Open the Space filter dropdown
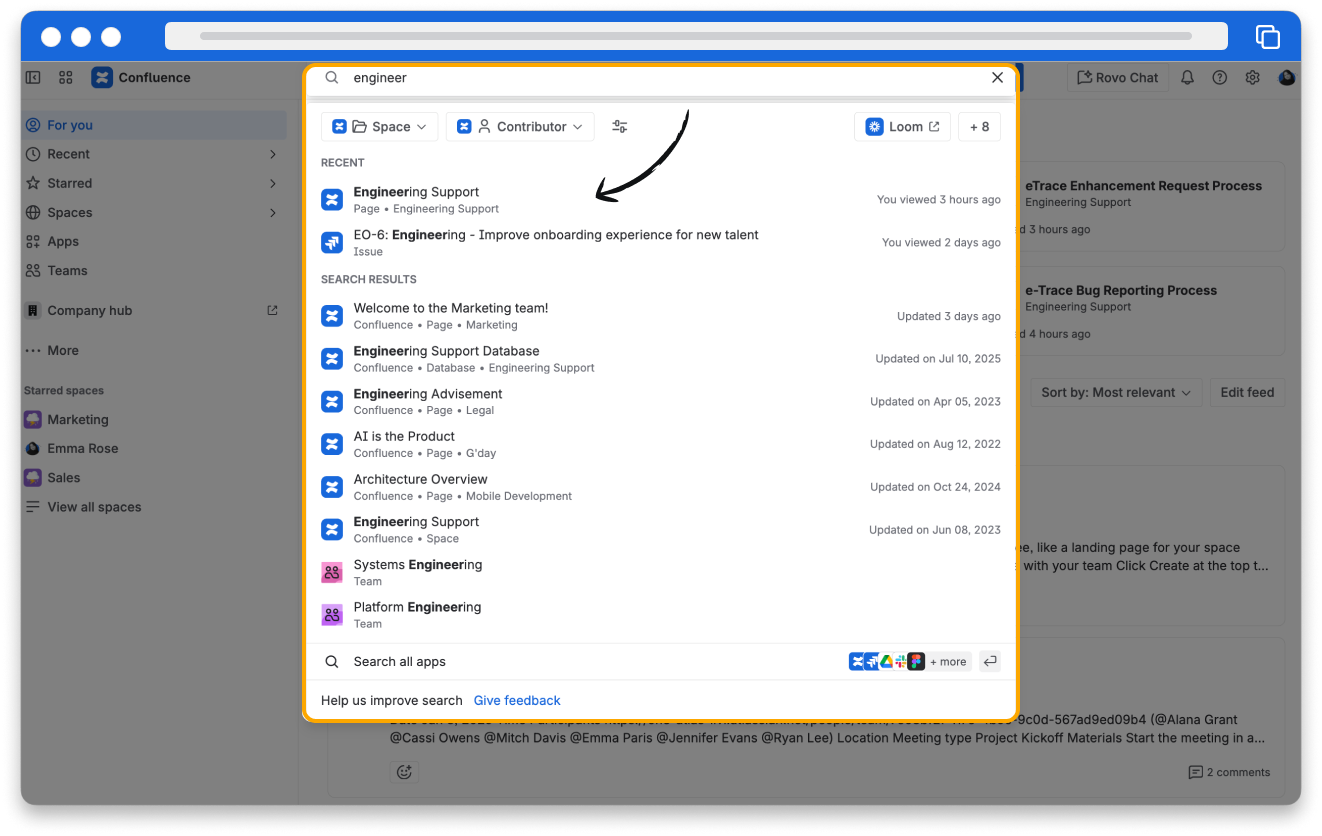The width and height of the screenshot is (1322, 836). click(x=379, y=126)
